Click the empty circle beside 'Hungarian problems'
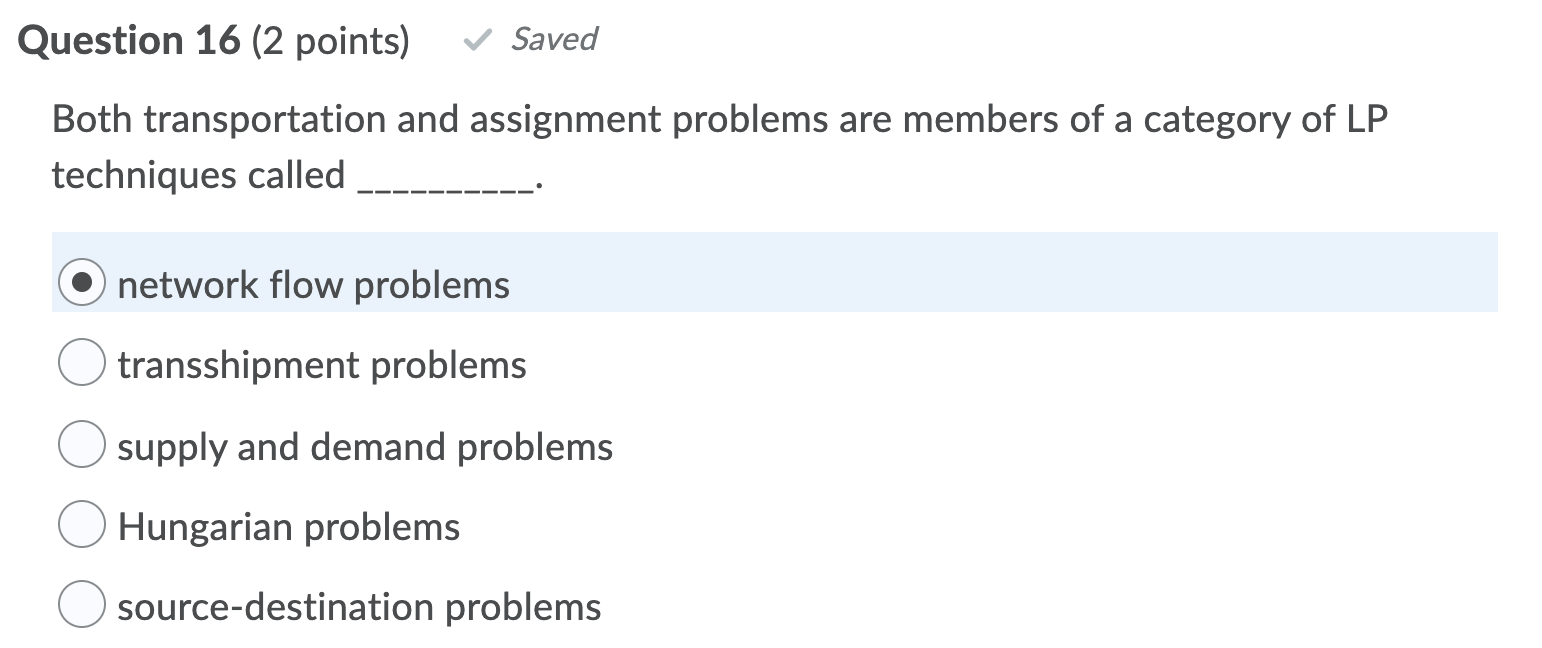 coord(81,522)
